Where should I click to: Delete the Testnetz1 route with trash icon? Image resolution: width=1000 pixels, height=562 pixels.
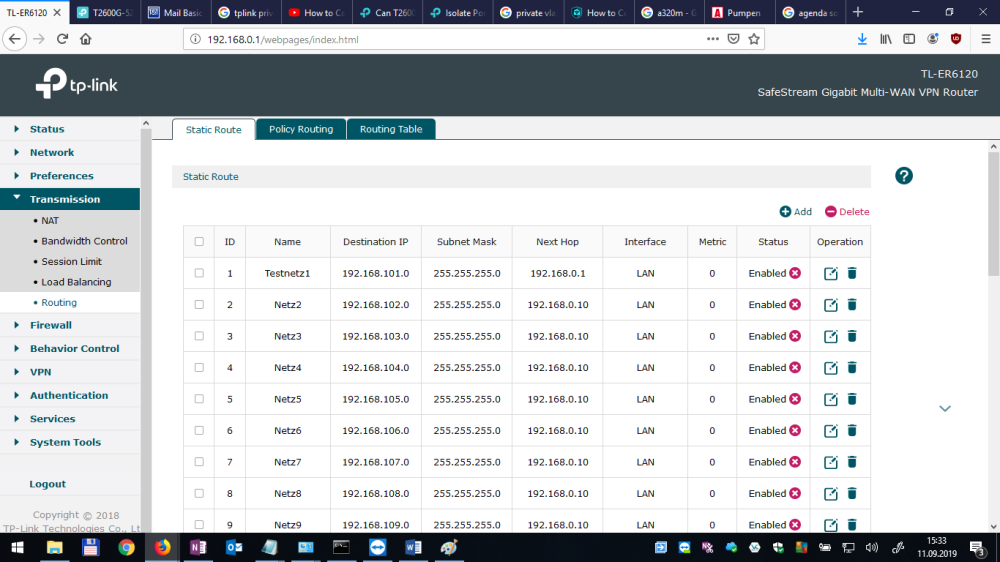pos(852,273)
